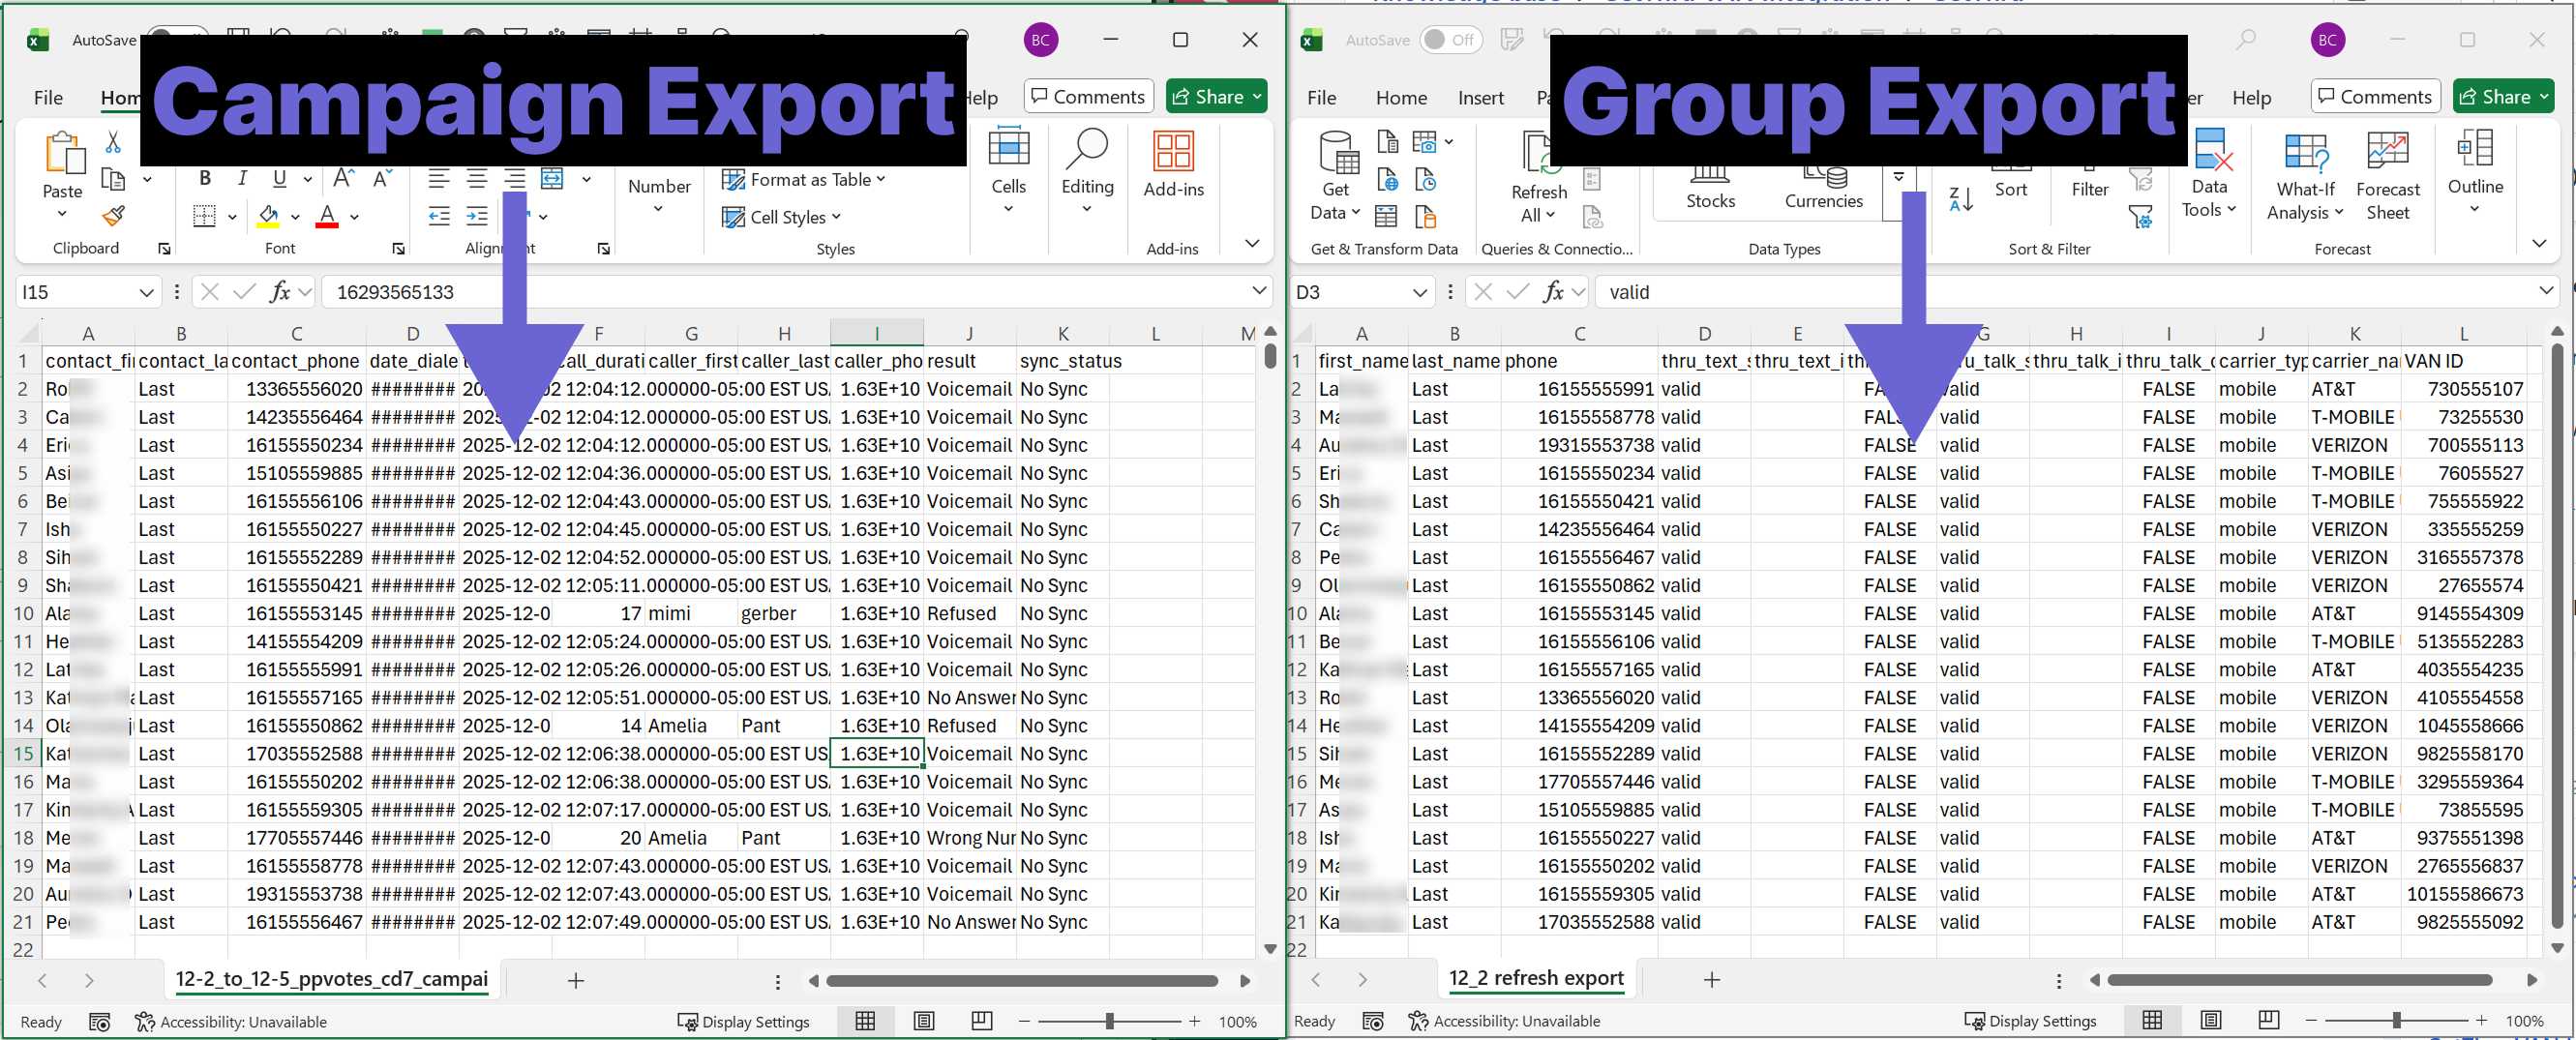The height and width of the screenshot is (1040, 2576).
Task: Click the macro record icon in Campaign Export status bar
Action: tap(100, 1021)
